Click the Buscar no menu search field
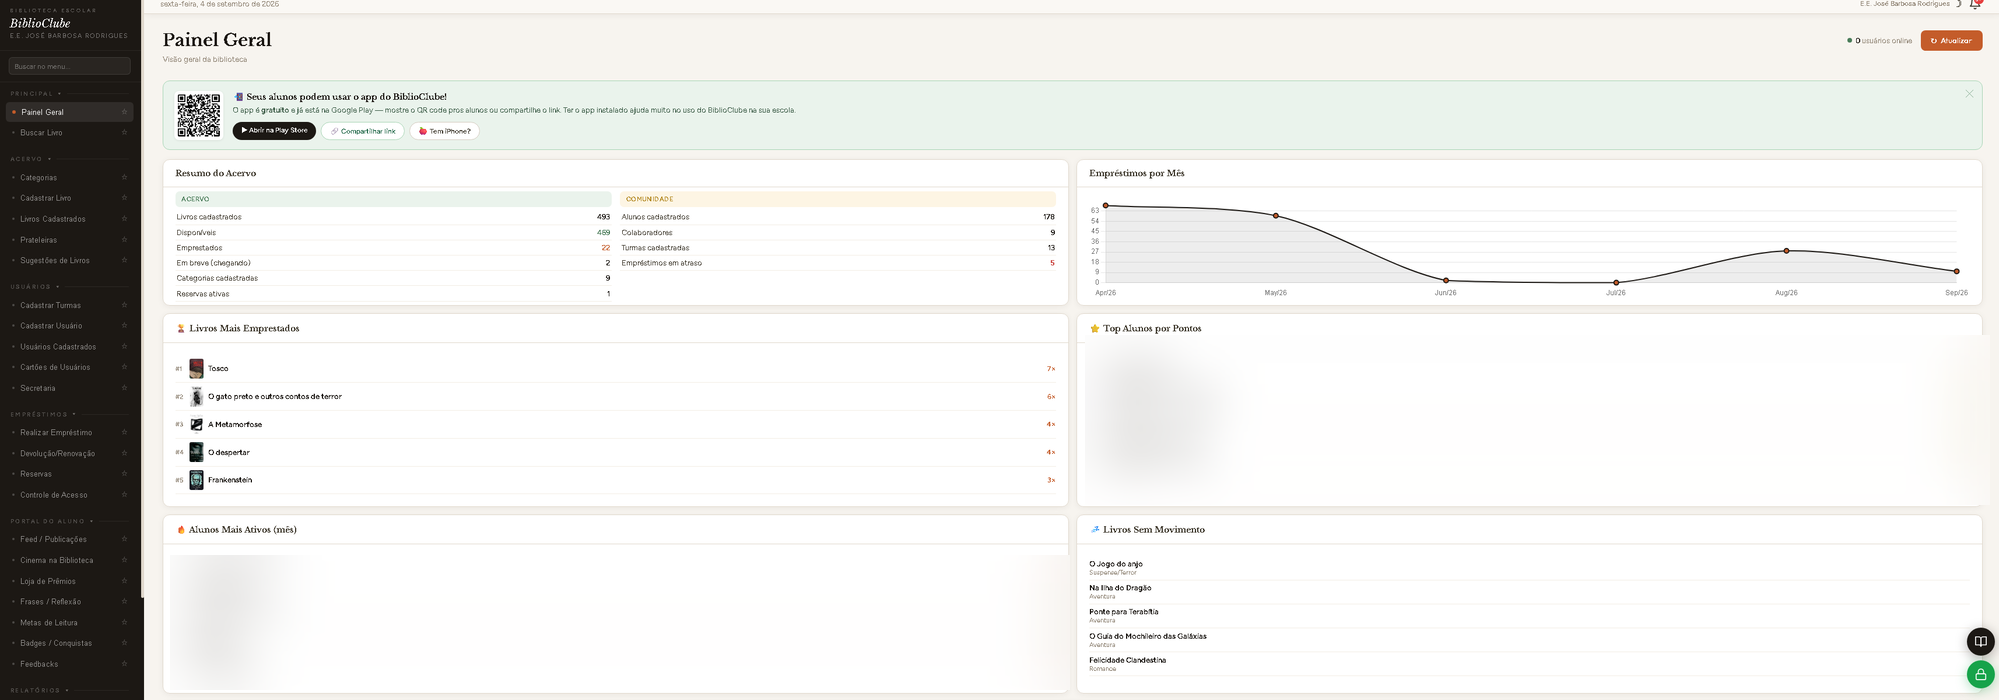This screenshot has height=700, width=1999. click(70, 66)
